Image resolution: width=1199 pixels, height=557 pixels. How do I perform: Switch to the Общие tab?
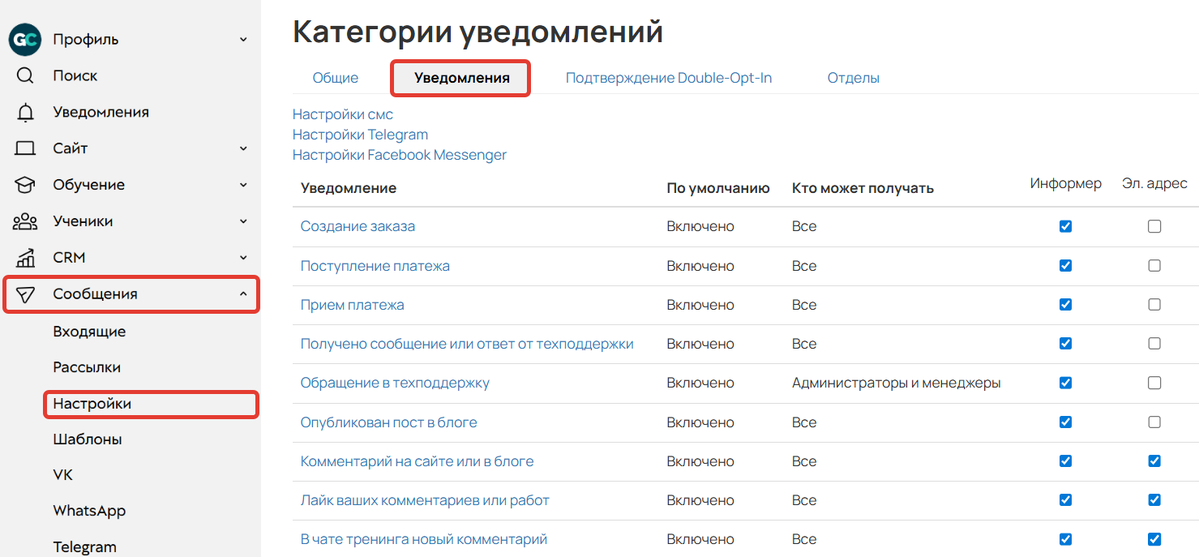point(335,78)
